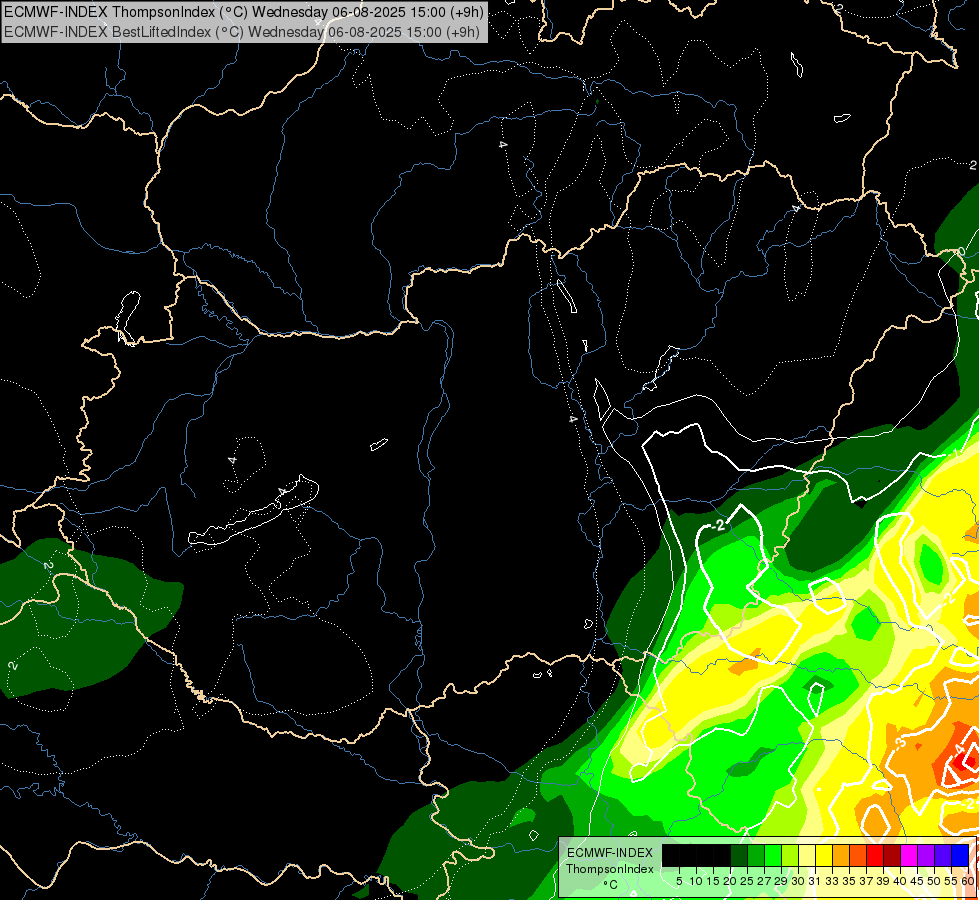The image size is (979, 900).
Task: Click the legend scale value 33
Action: 832,881
